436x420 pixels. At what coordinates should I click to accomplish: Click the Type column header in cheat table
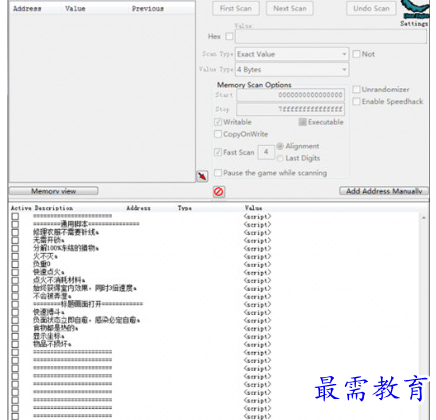(185, 208)
